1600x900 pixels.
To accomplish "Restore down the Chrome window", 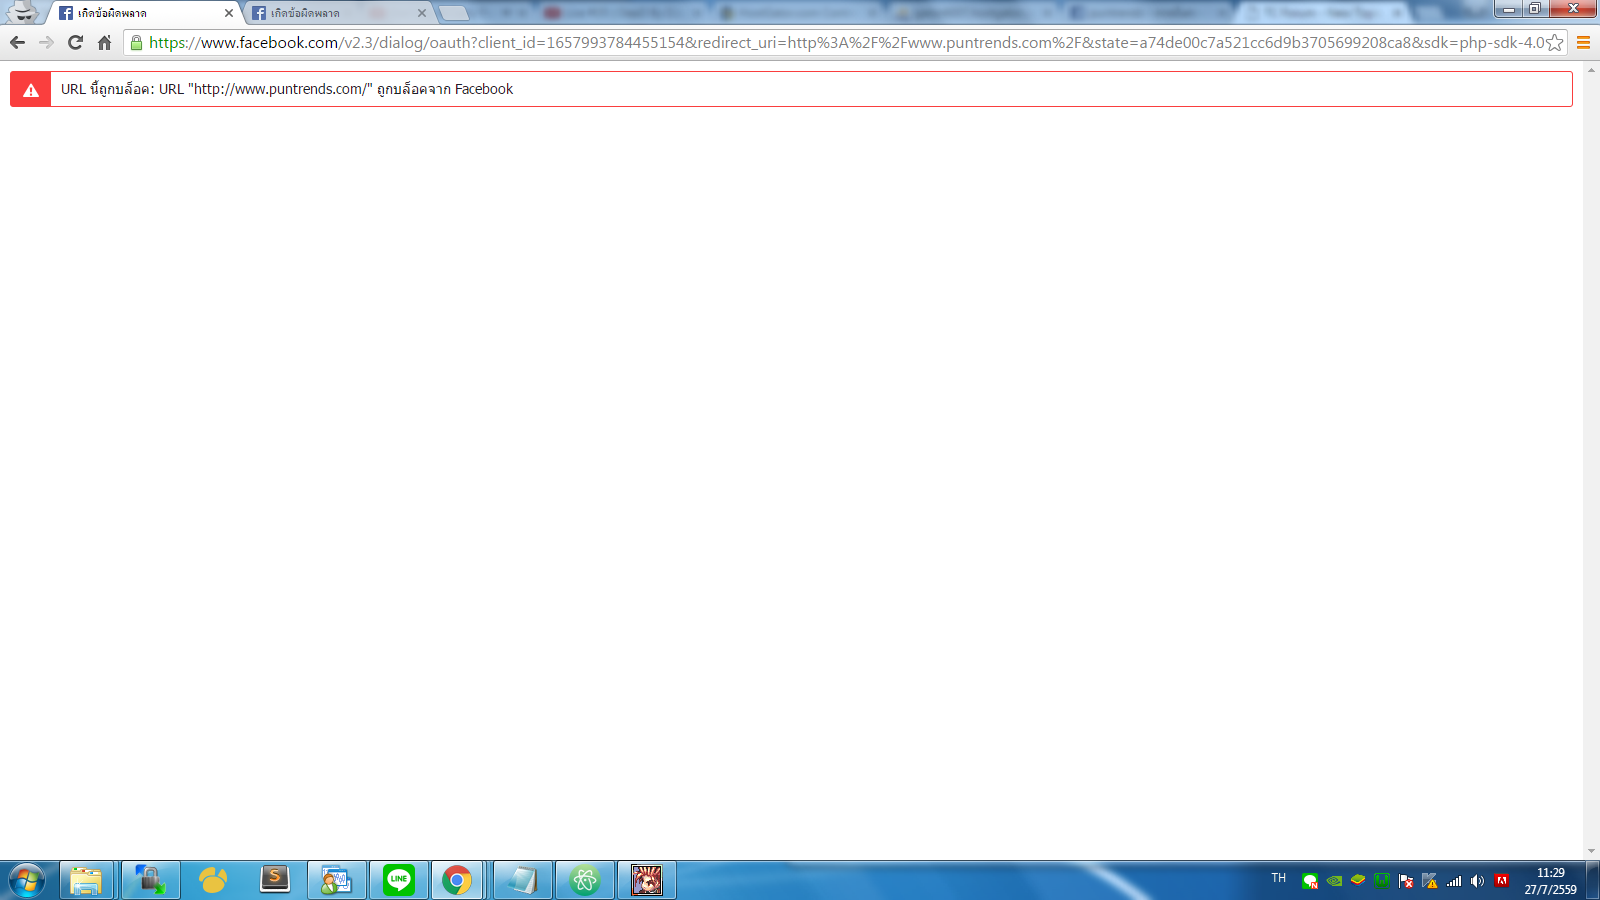I will tap(1535, 9).
